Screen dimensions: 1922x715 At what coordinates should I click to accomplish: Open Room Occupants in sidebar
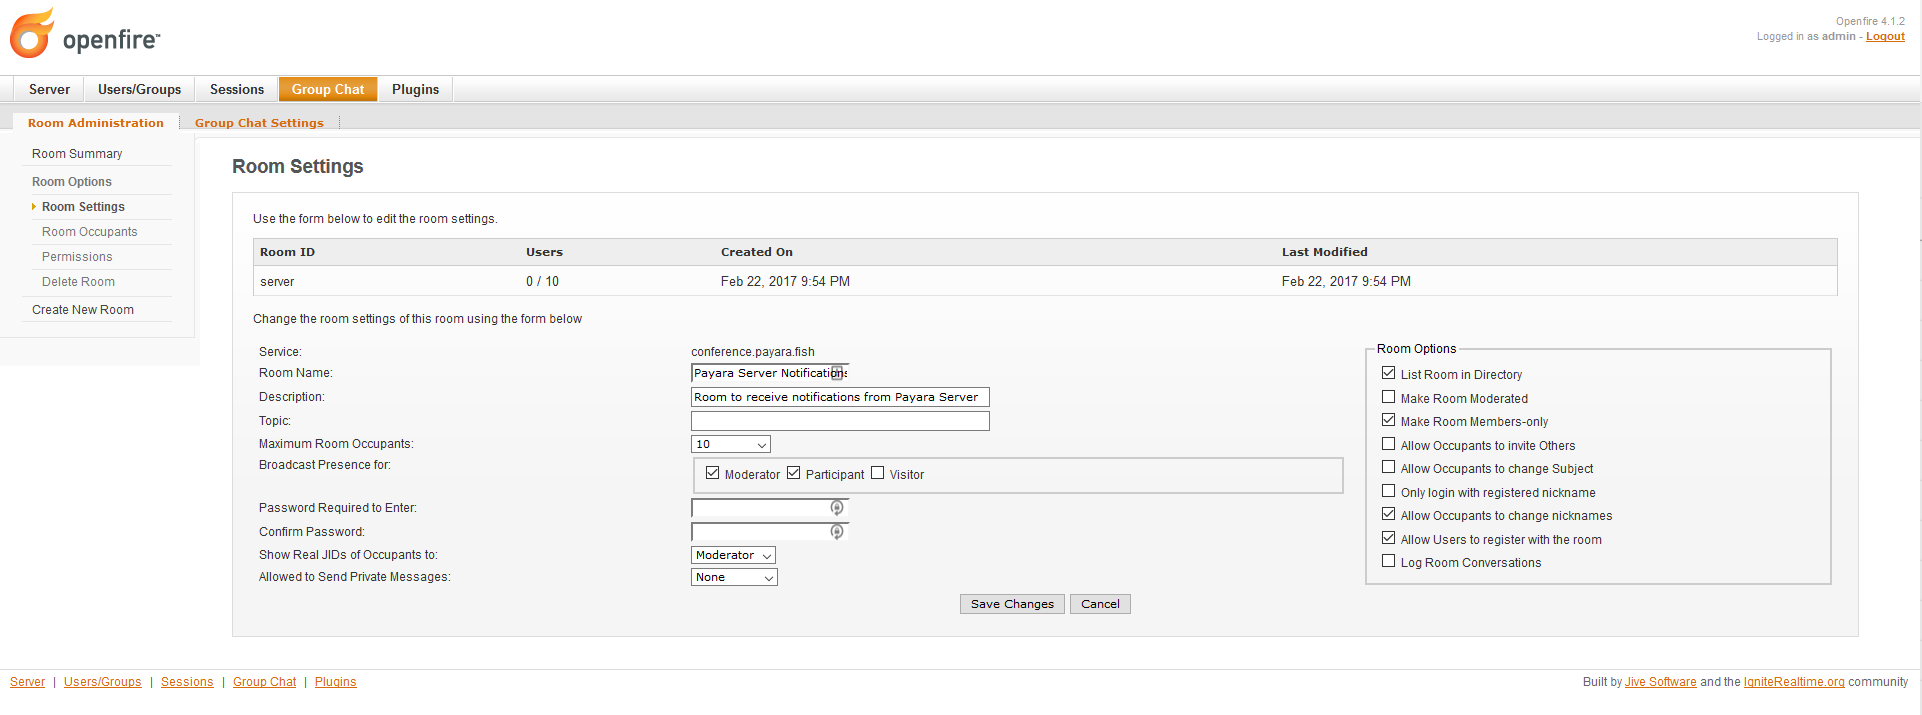[90, 232]
